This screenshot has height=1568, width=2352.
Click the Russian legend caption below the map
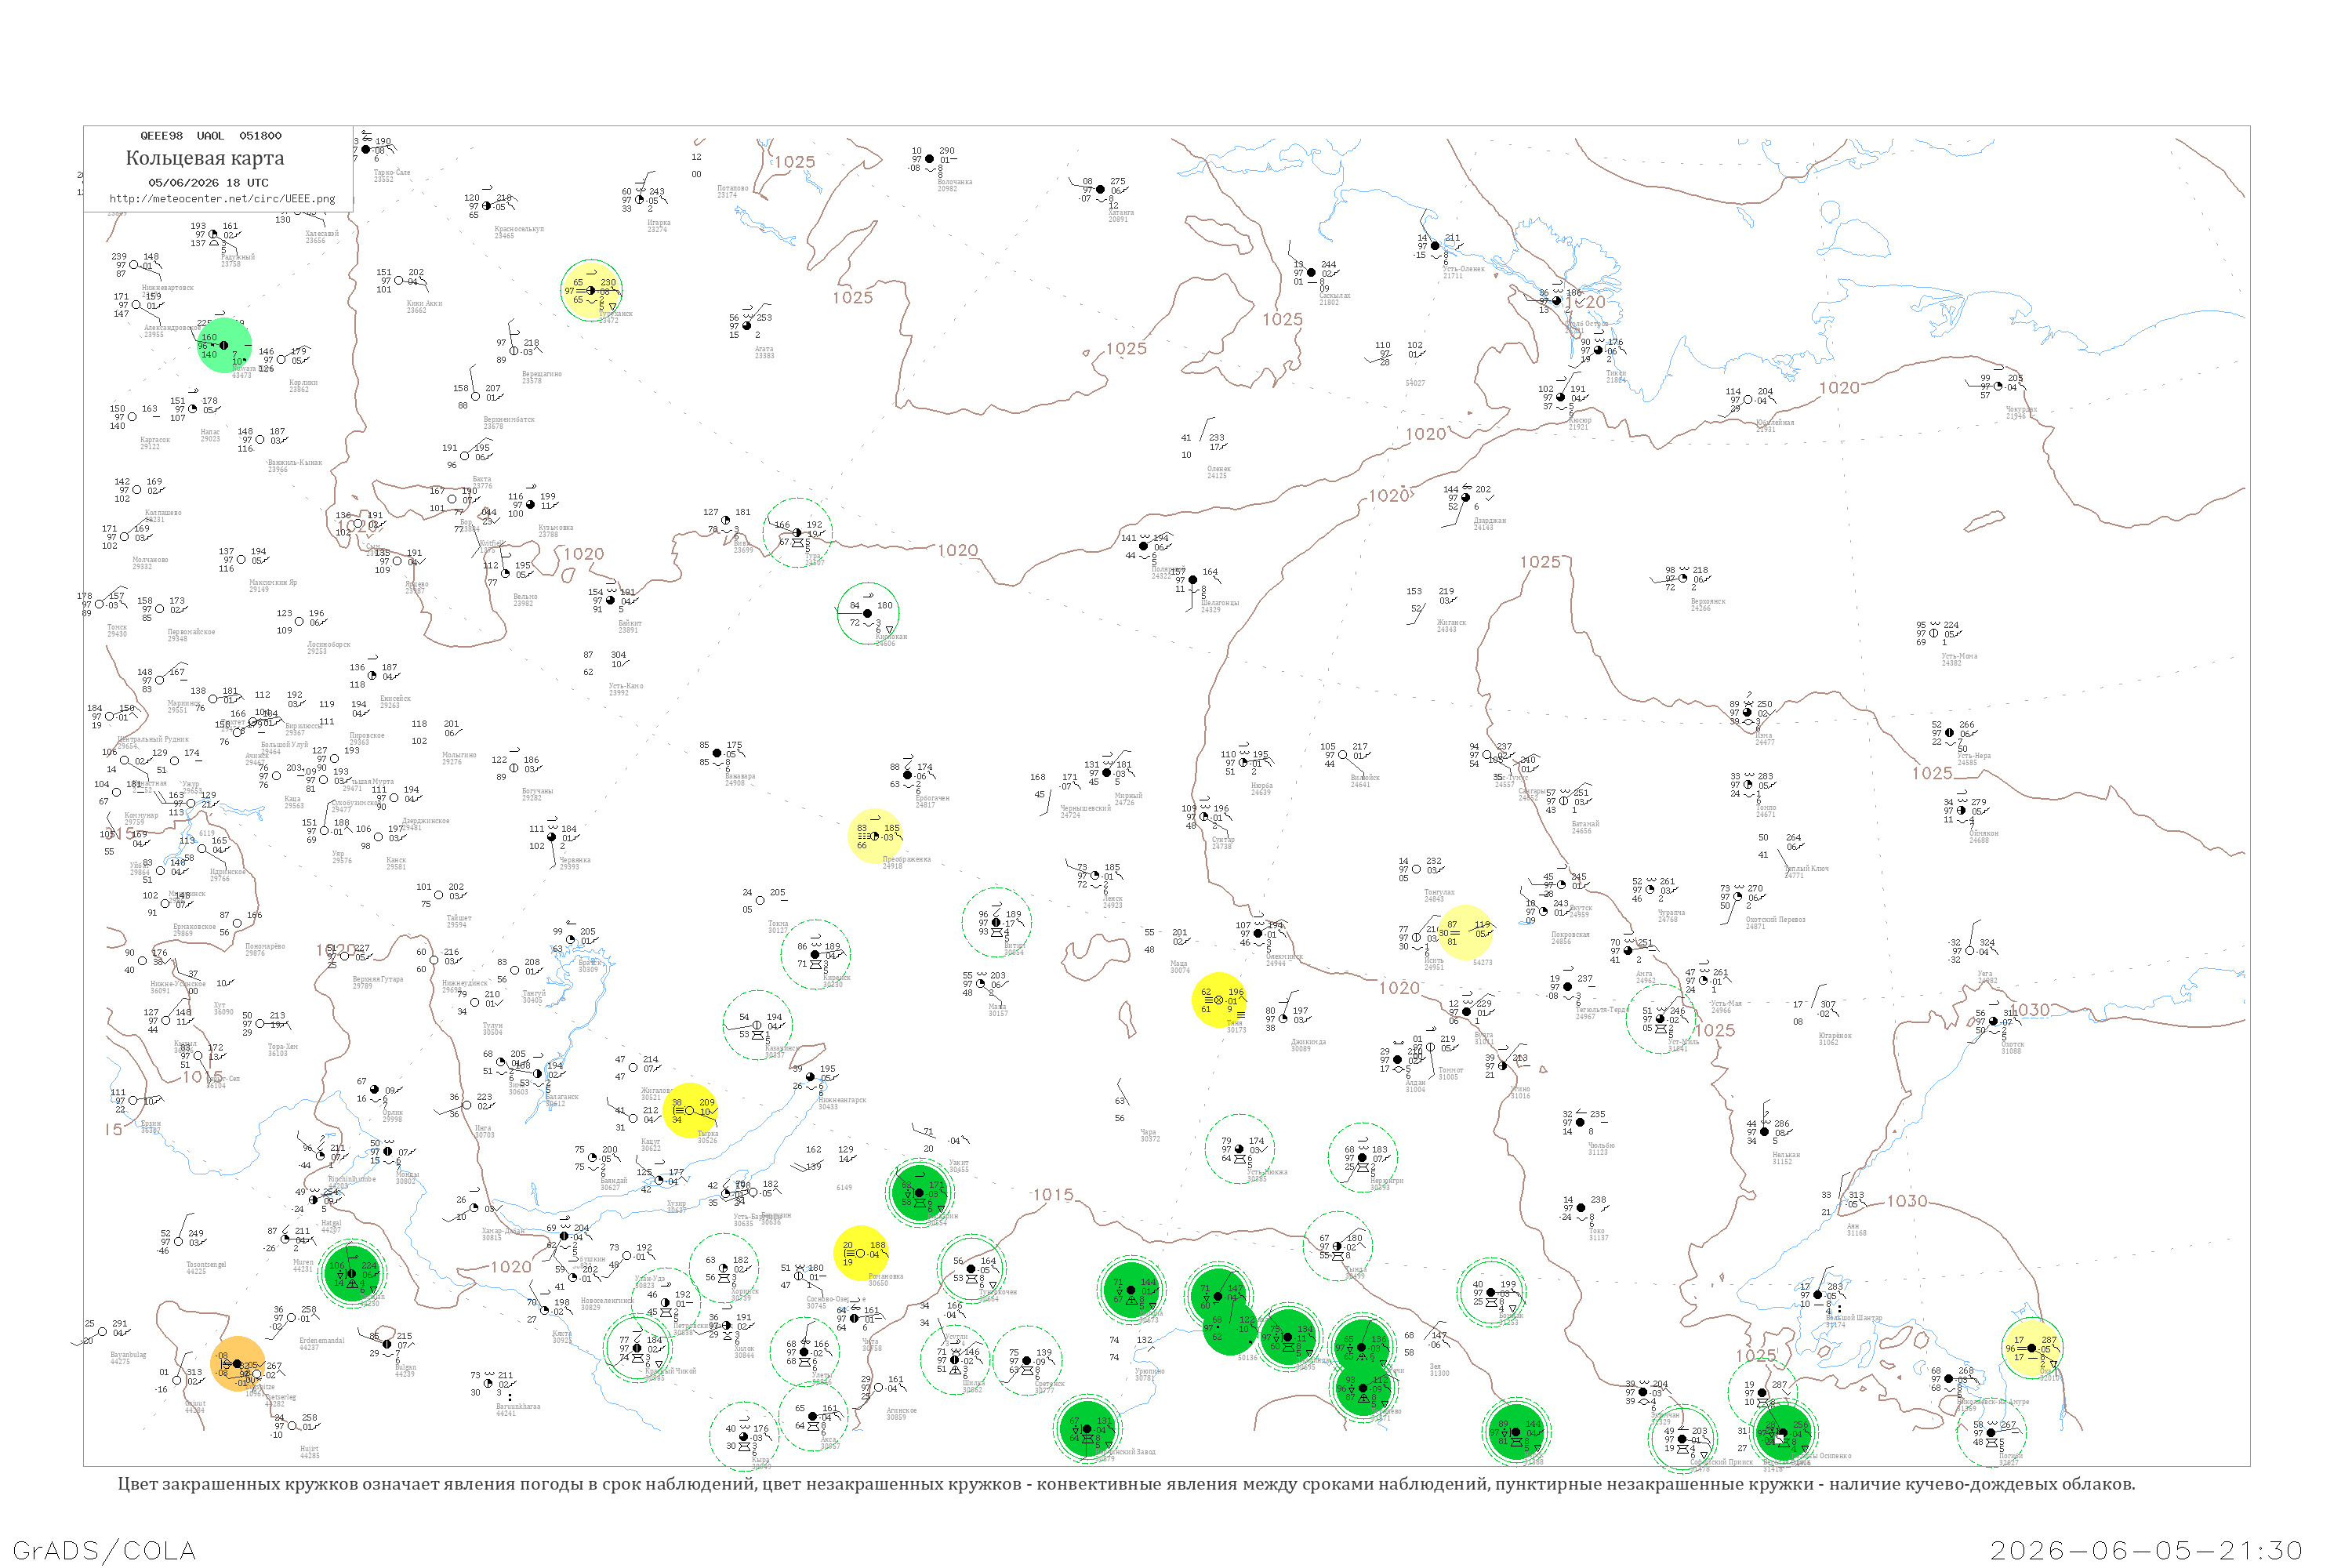point(1126,1484)
